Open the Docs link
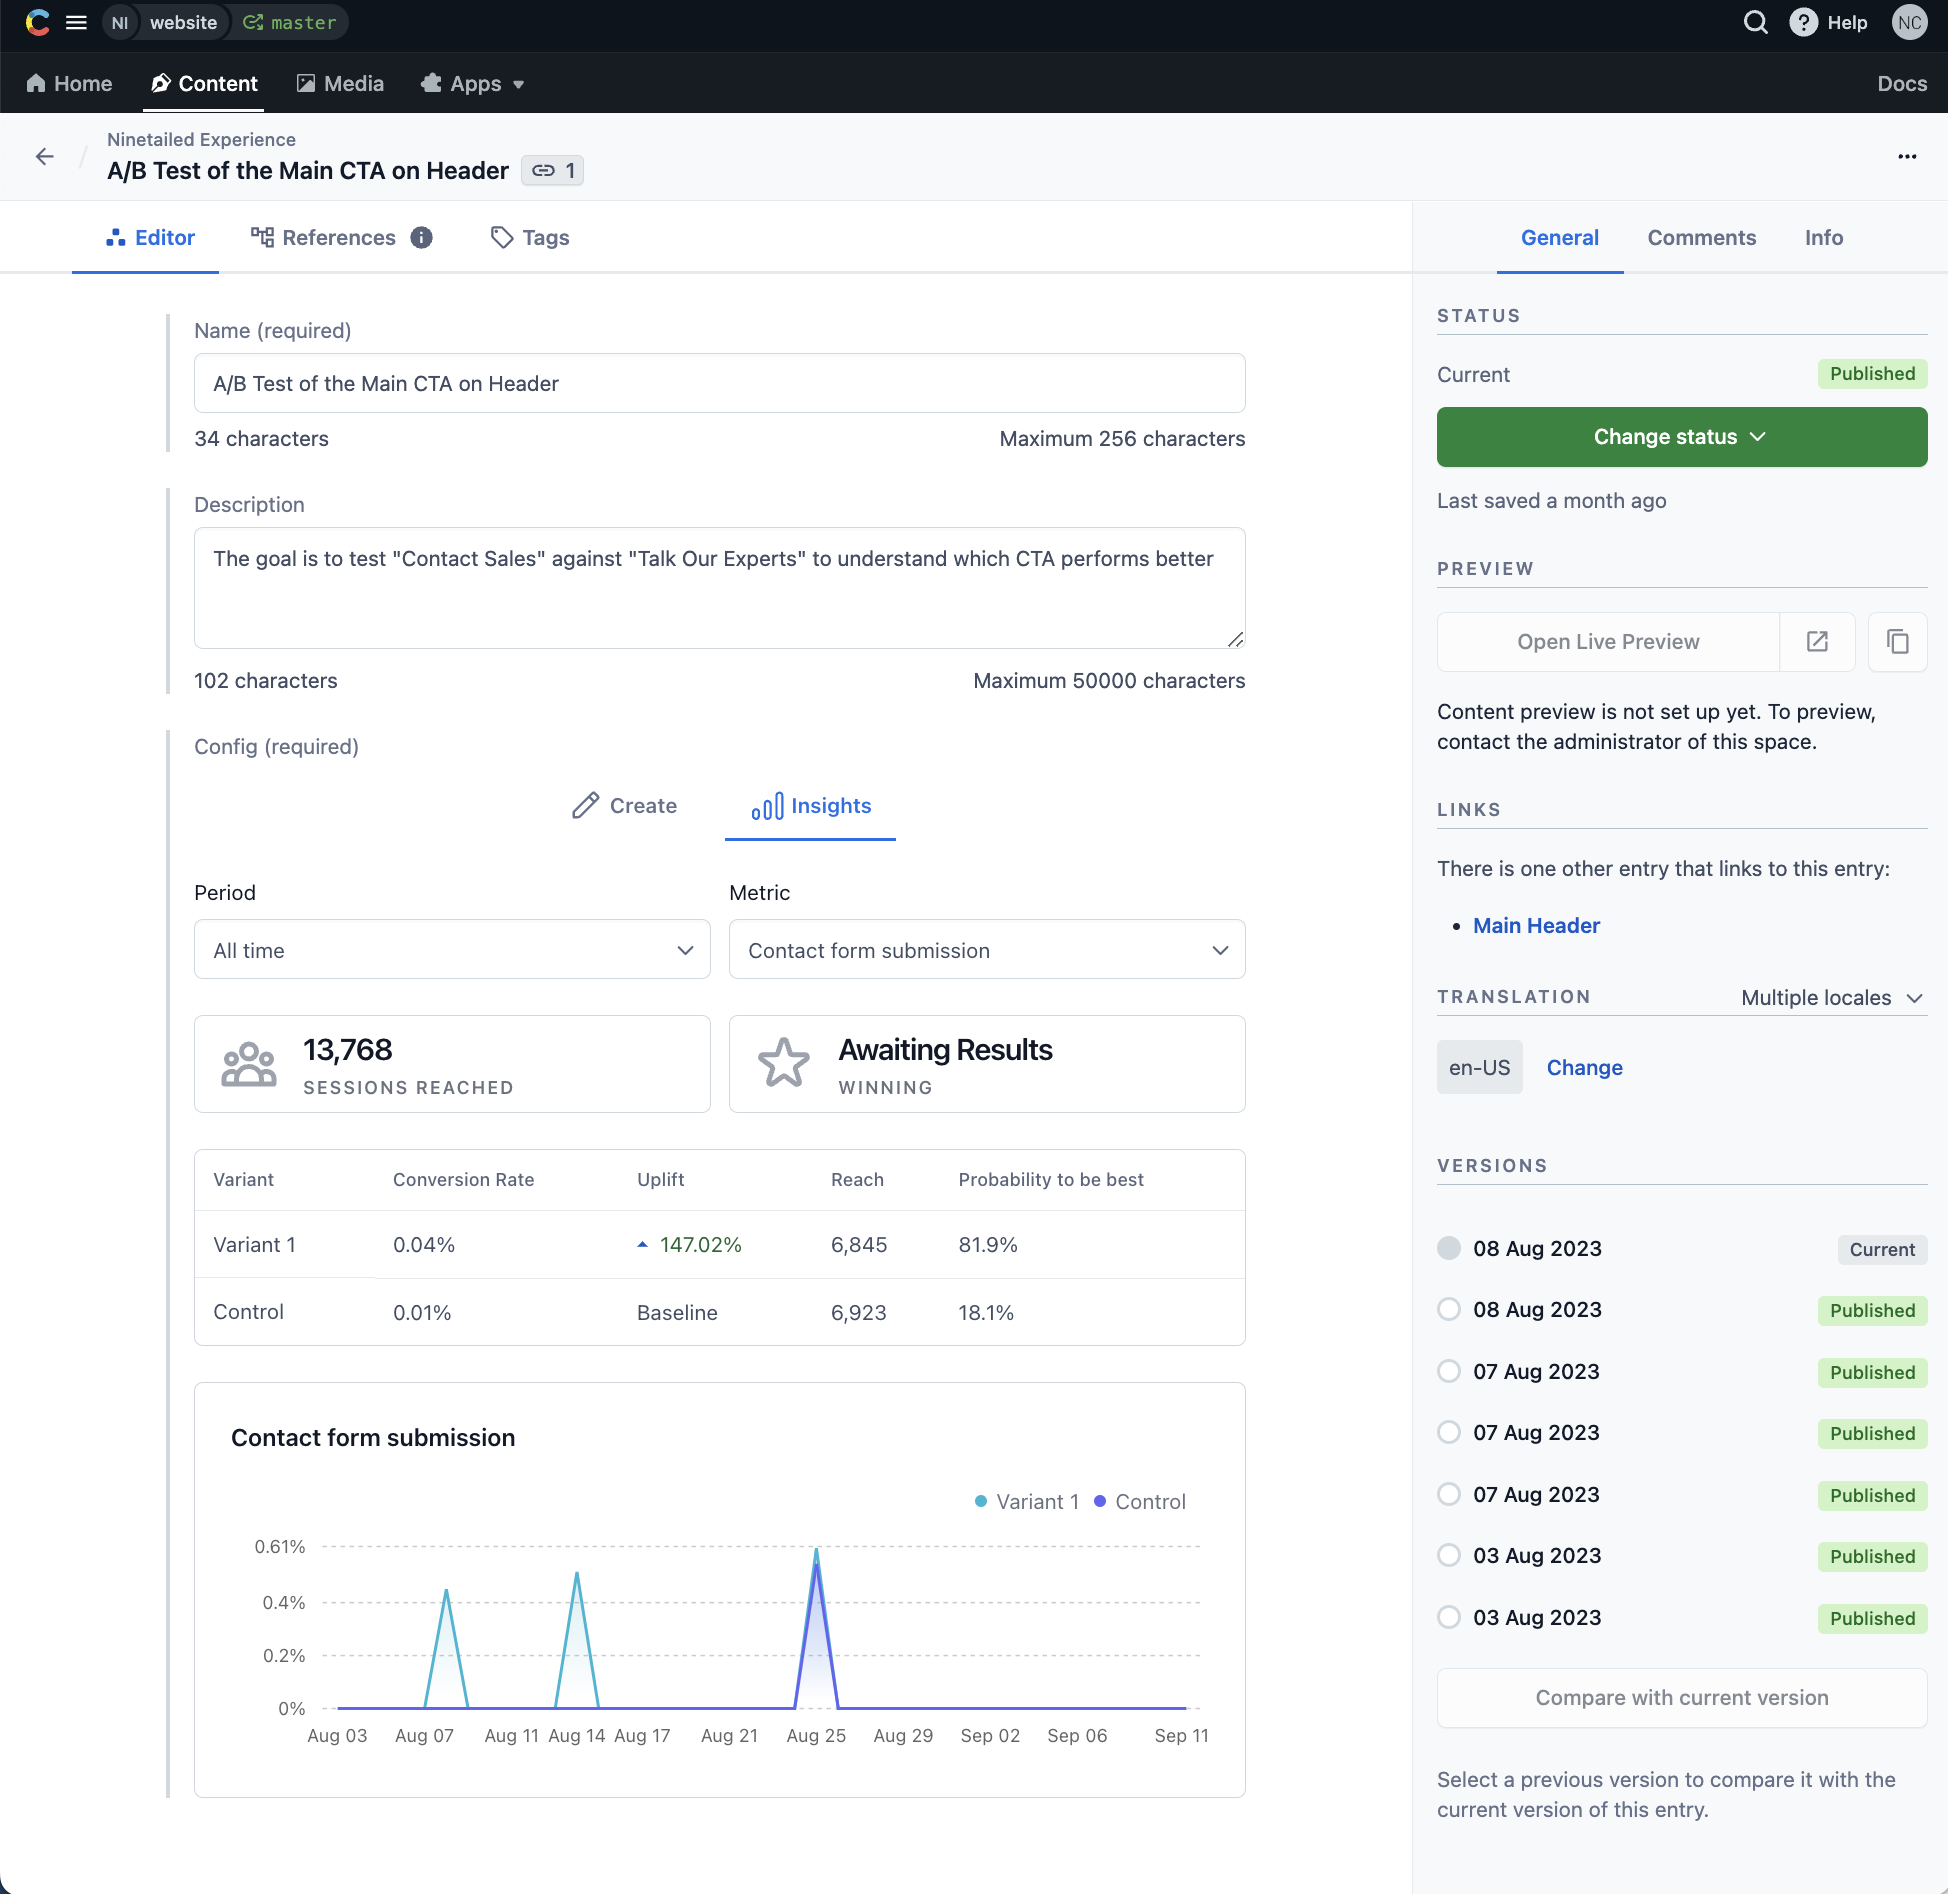Image resolution: width=1948 pixels, height=1894 pixels. click(x=1901, y=84)
